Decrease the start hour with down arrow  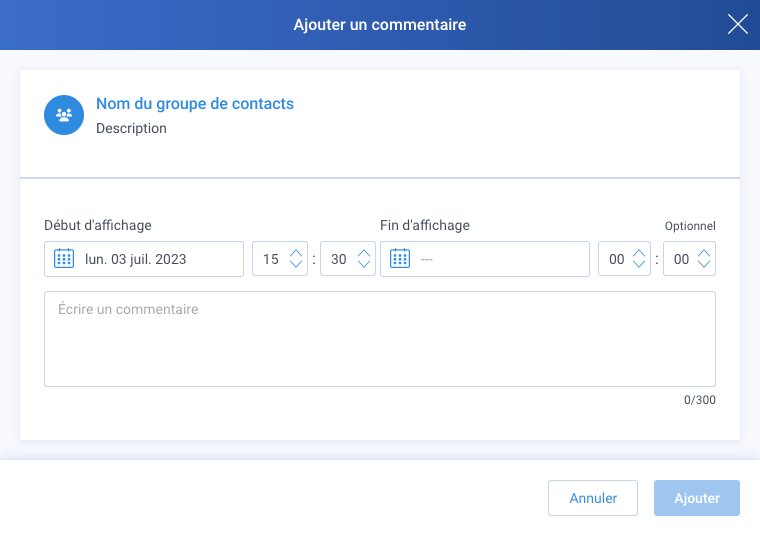[x=296, y=264]
